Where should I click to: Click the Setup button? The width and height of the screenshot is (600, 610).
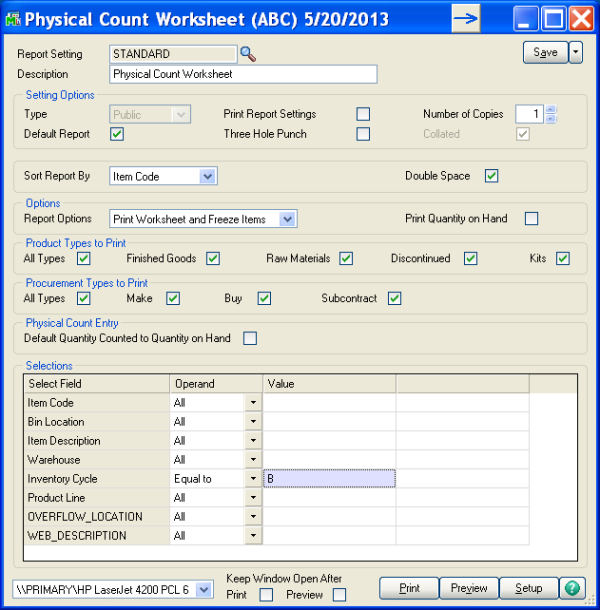(528, 588)
